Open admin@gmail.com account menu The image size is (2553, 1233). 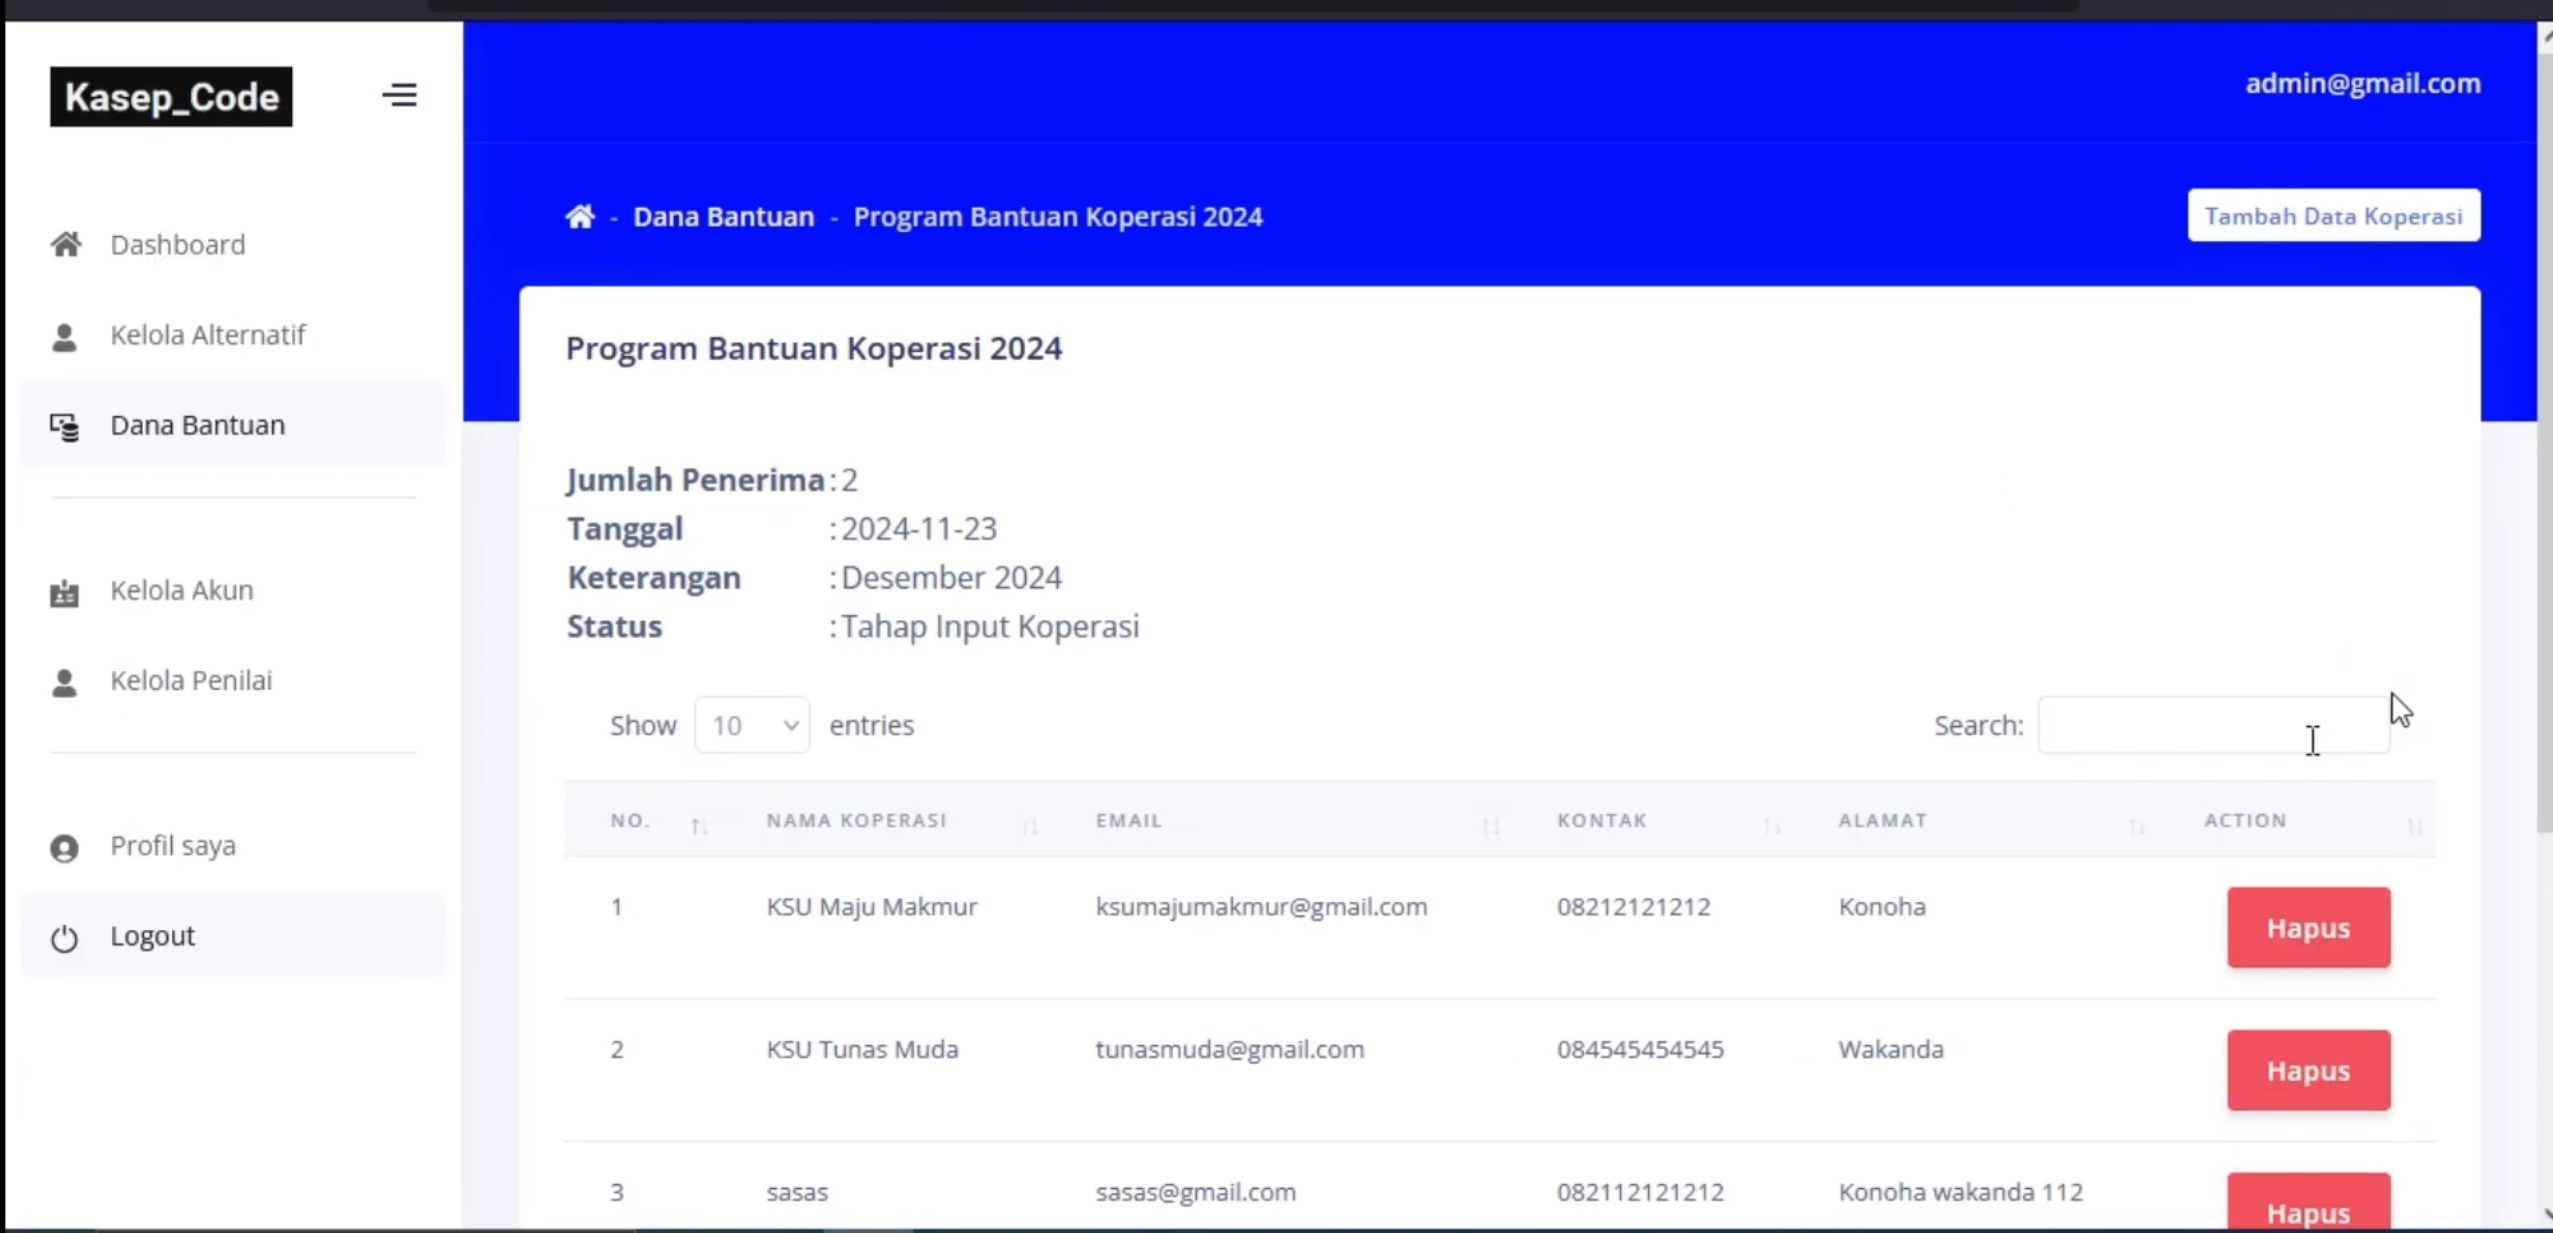(2362, 83)
